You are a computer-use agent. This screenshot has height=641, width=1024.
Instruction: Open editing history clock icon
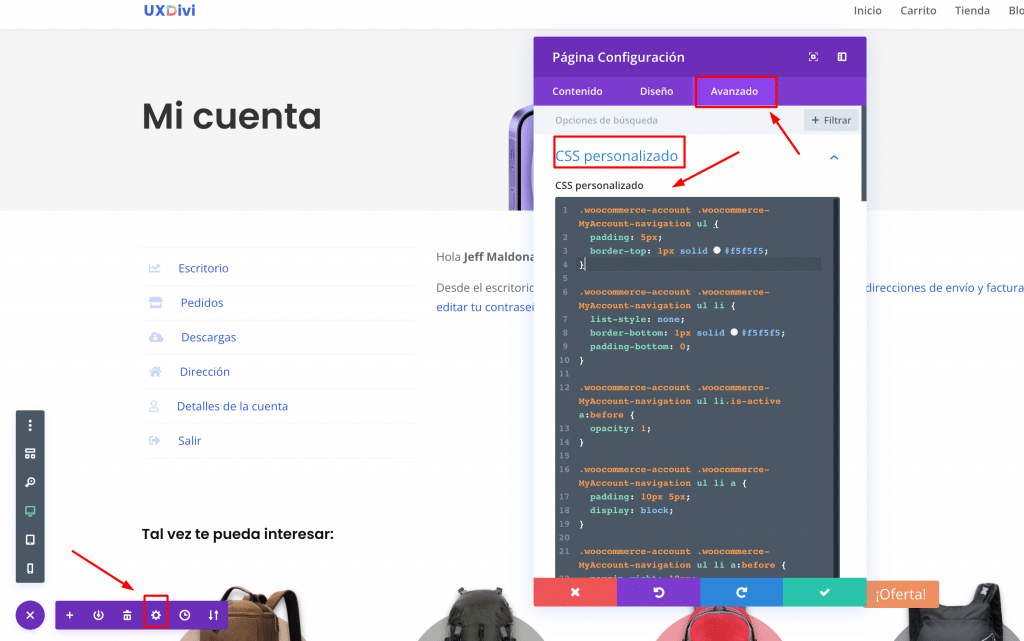pyautogui.click(x=185, y=615)
